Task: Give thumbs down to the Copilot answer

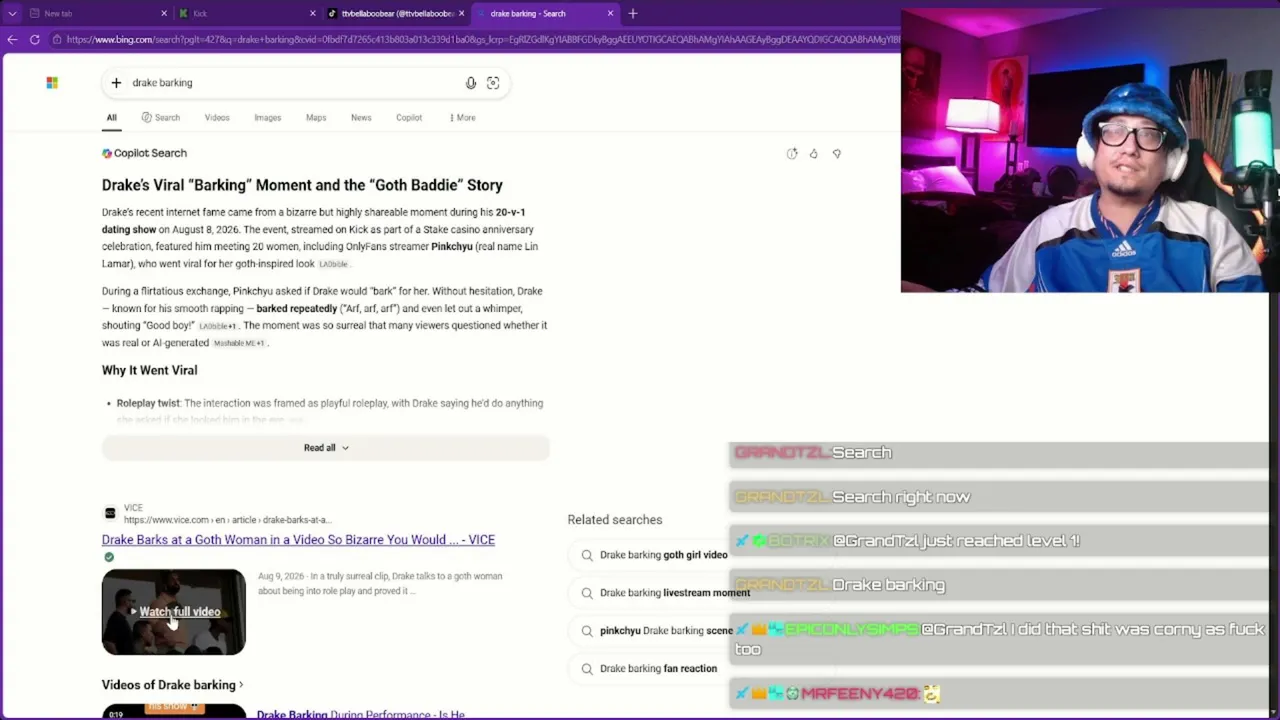Action: click(x=837, y=154)
